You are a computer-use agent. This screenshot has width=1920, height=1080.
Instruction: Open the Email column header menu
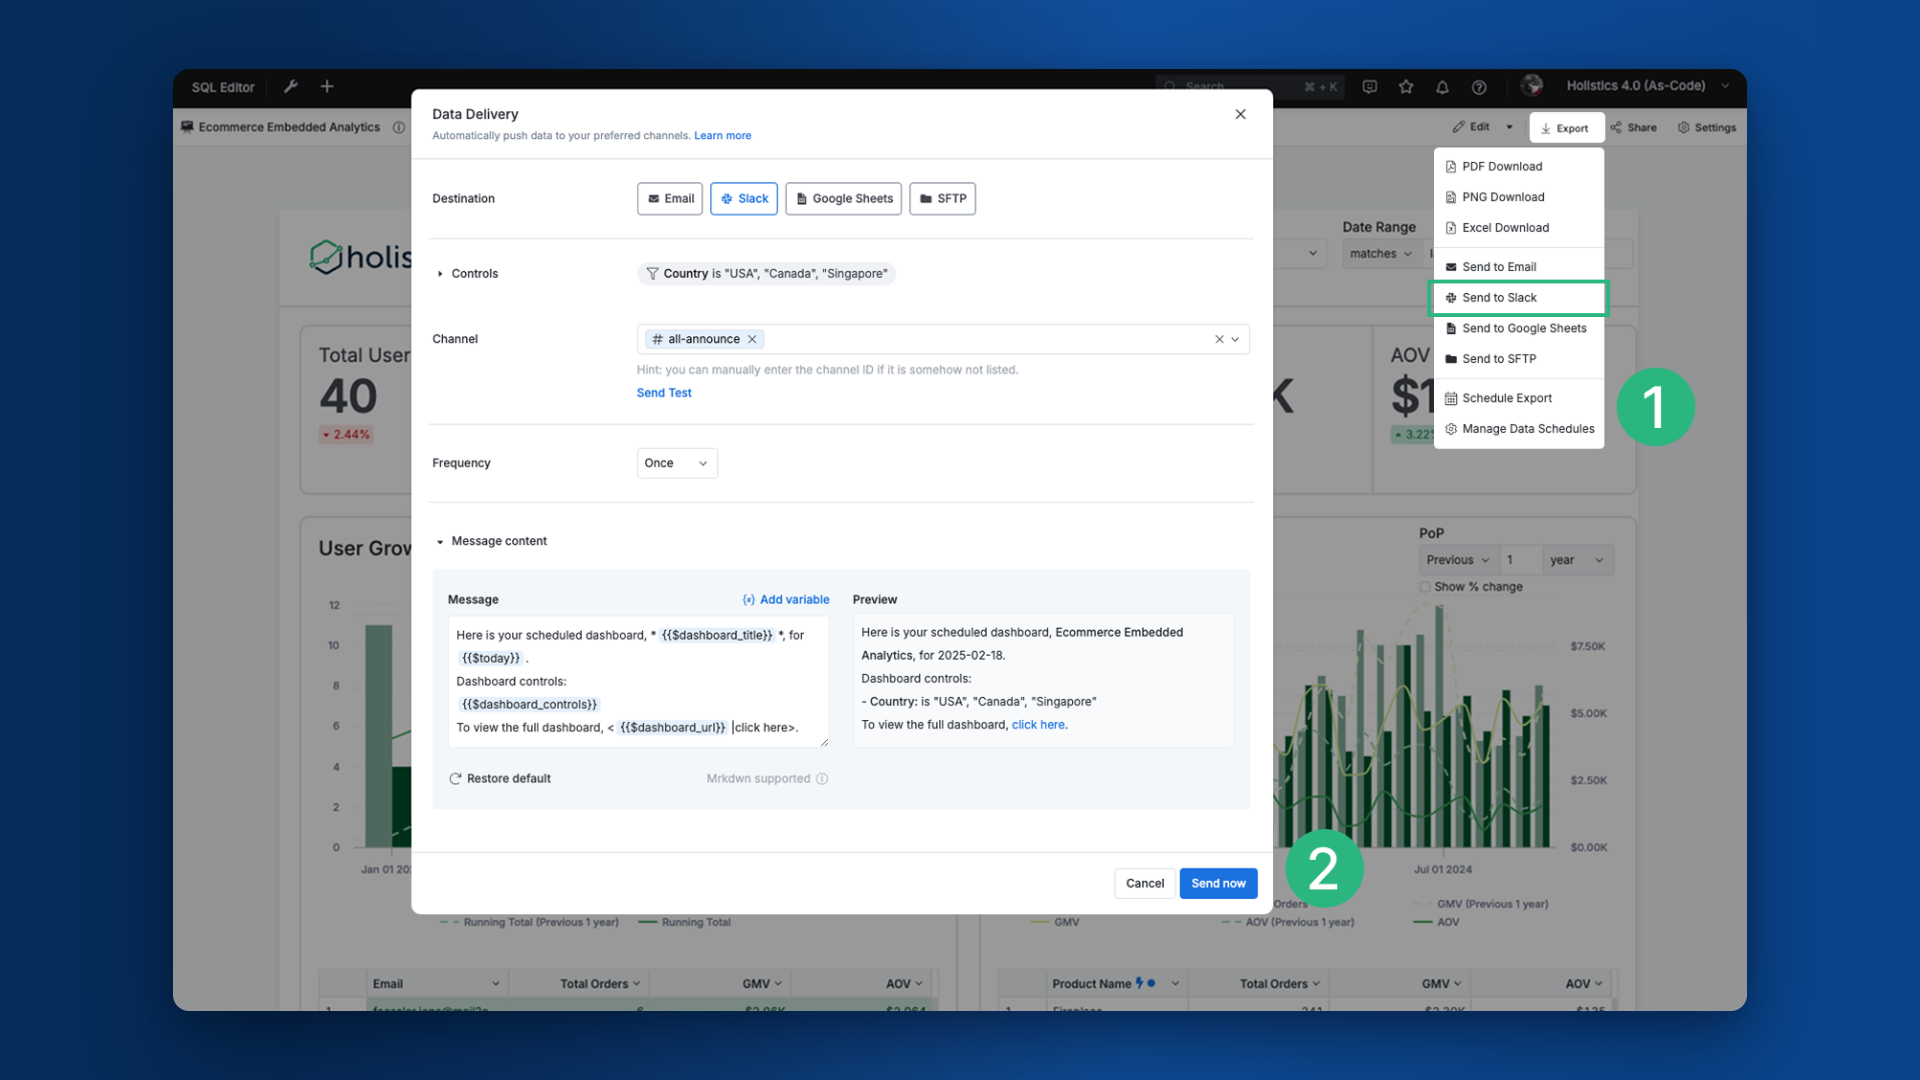coord(495,984)
